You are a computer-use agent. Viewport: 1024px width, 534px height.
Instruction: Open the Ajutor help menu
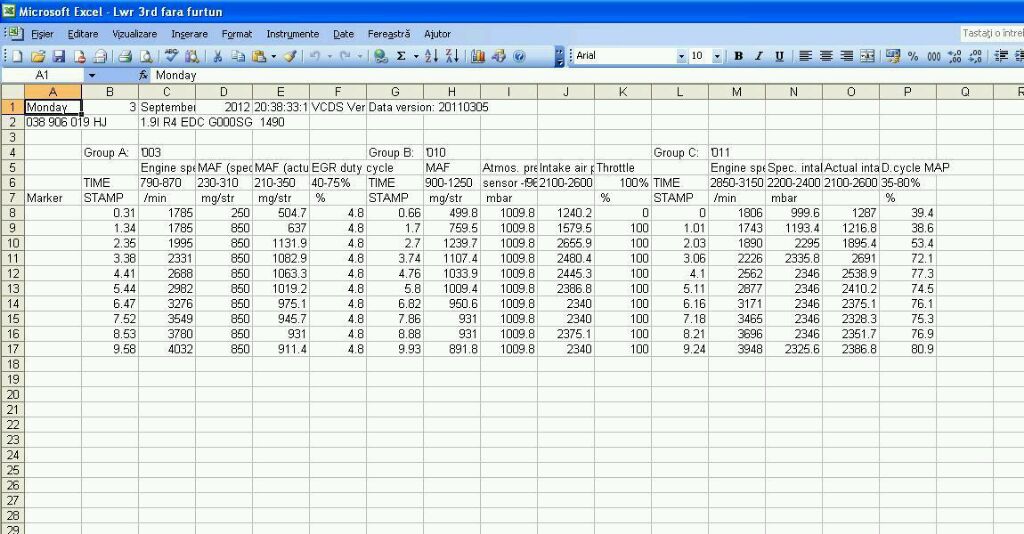coord(437,34)
